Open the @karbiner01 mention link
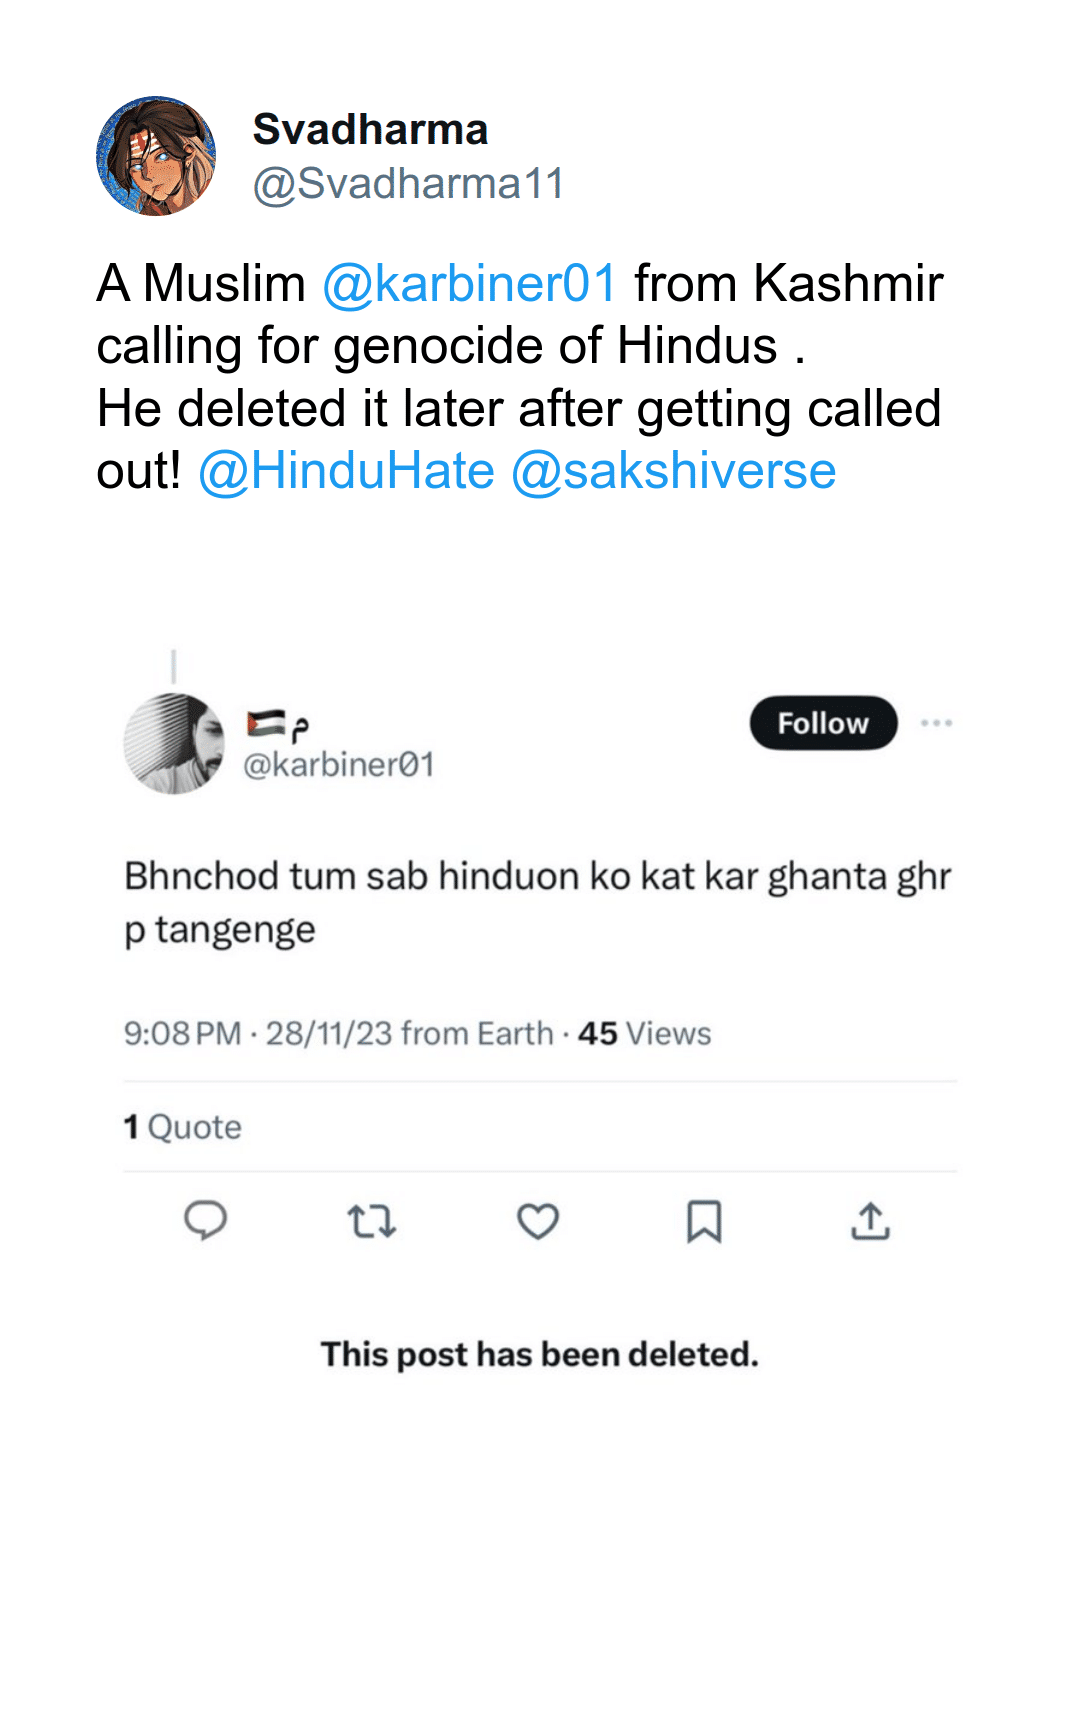 [469, 283]
